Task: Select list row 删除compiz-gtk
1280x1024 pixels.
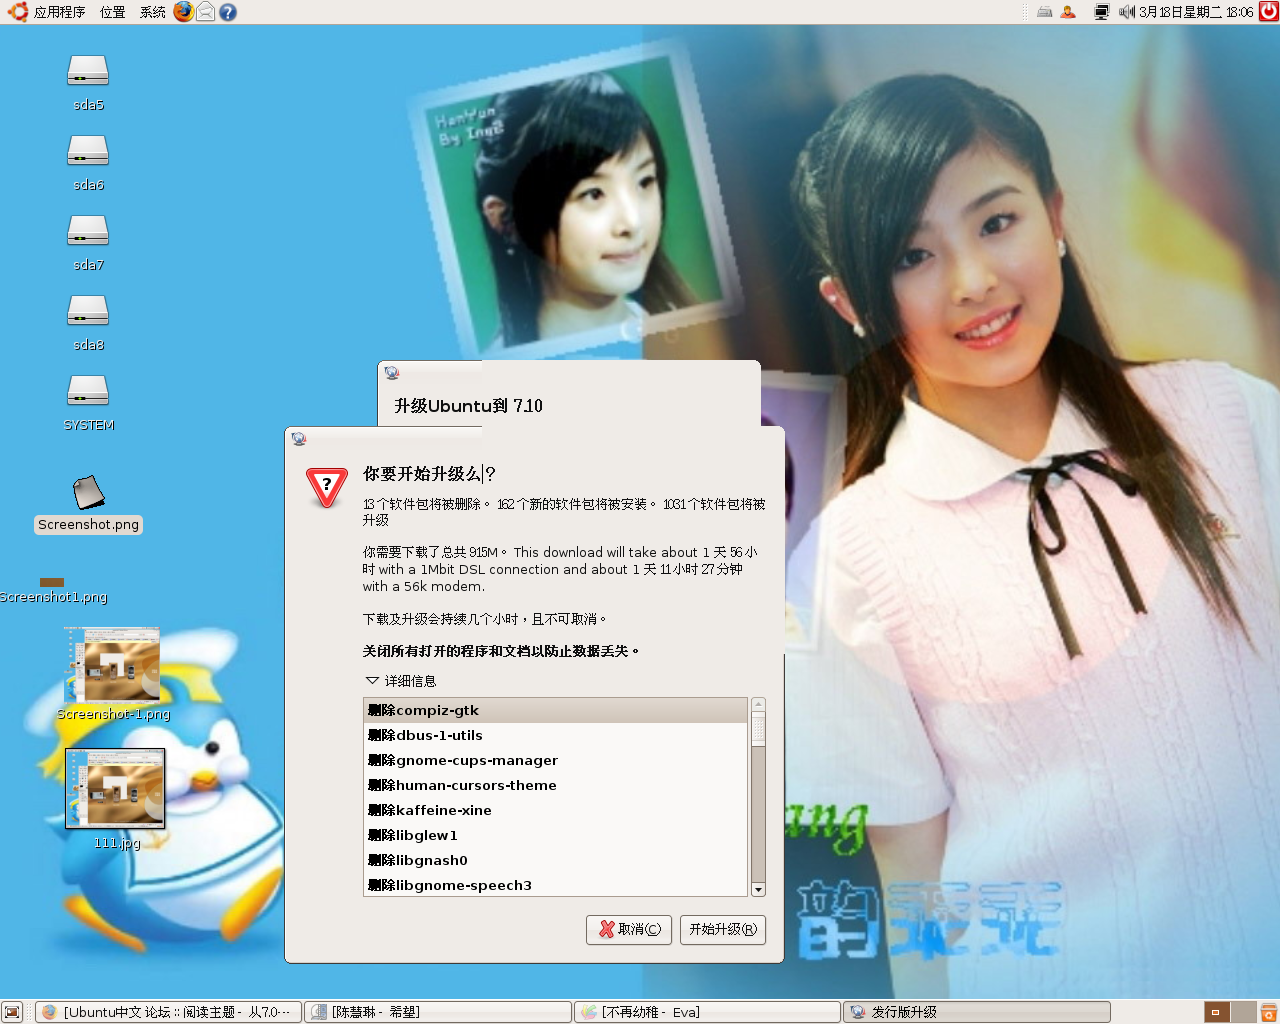Action: 555,710
